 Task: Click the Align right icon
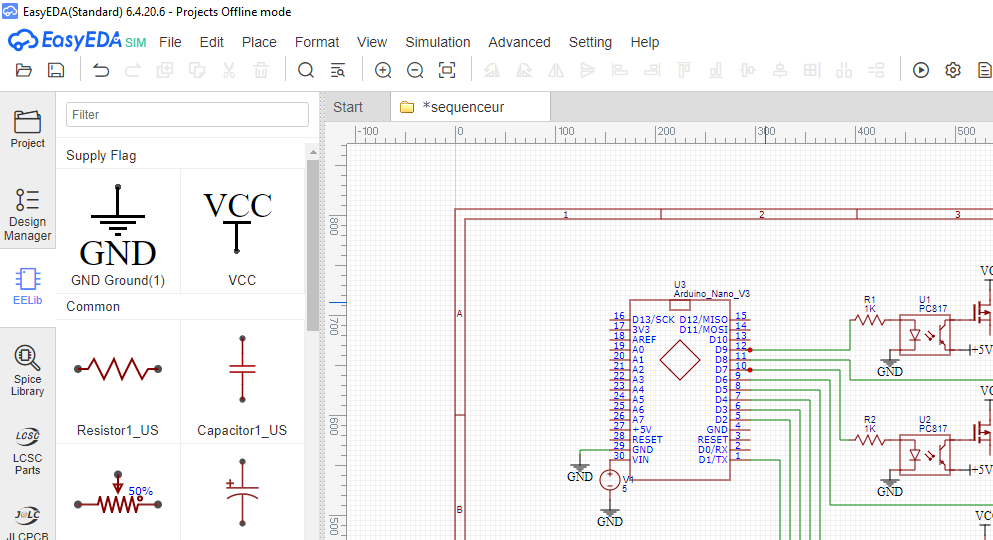(x=652, y=70)
